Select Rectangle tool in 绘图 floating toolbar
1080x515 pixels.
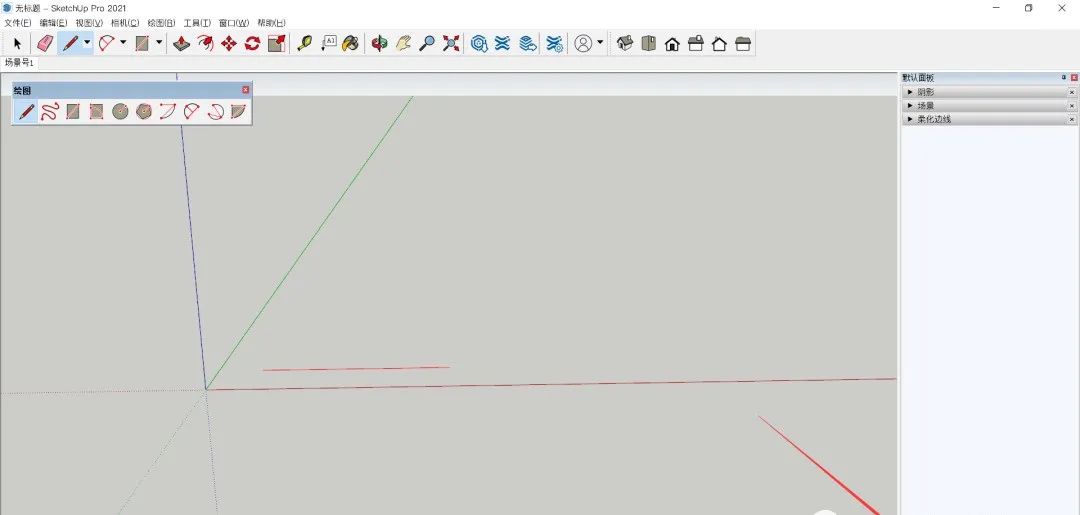pyautogui.click(x=73, y=111)
